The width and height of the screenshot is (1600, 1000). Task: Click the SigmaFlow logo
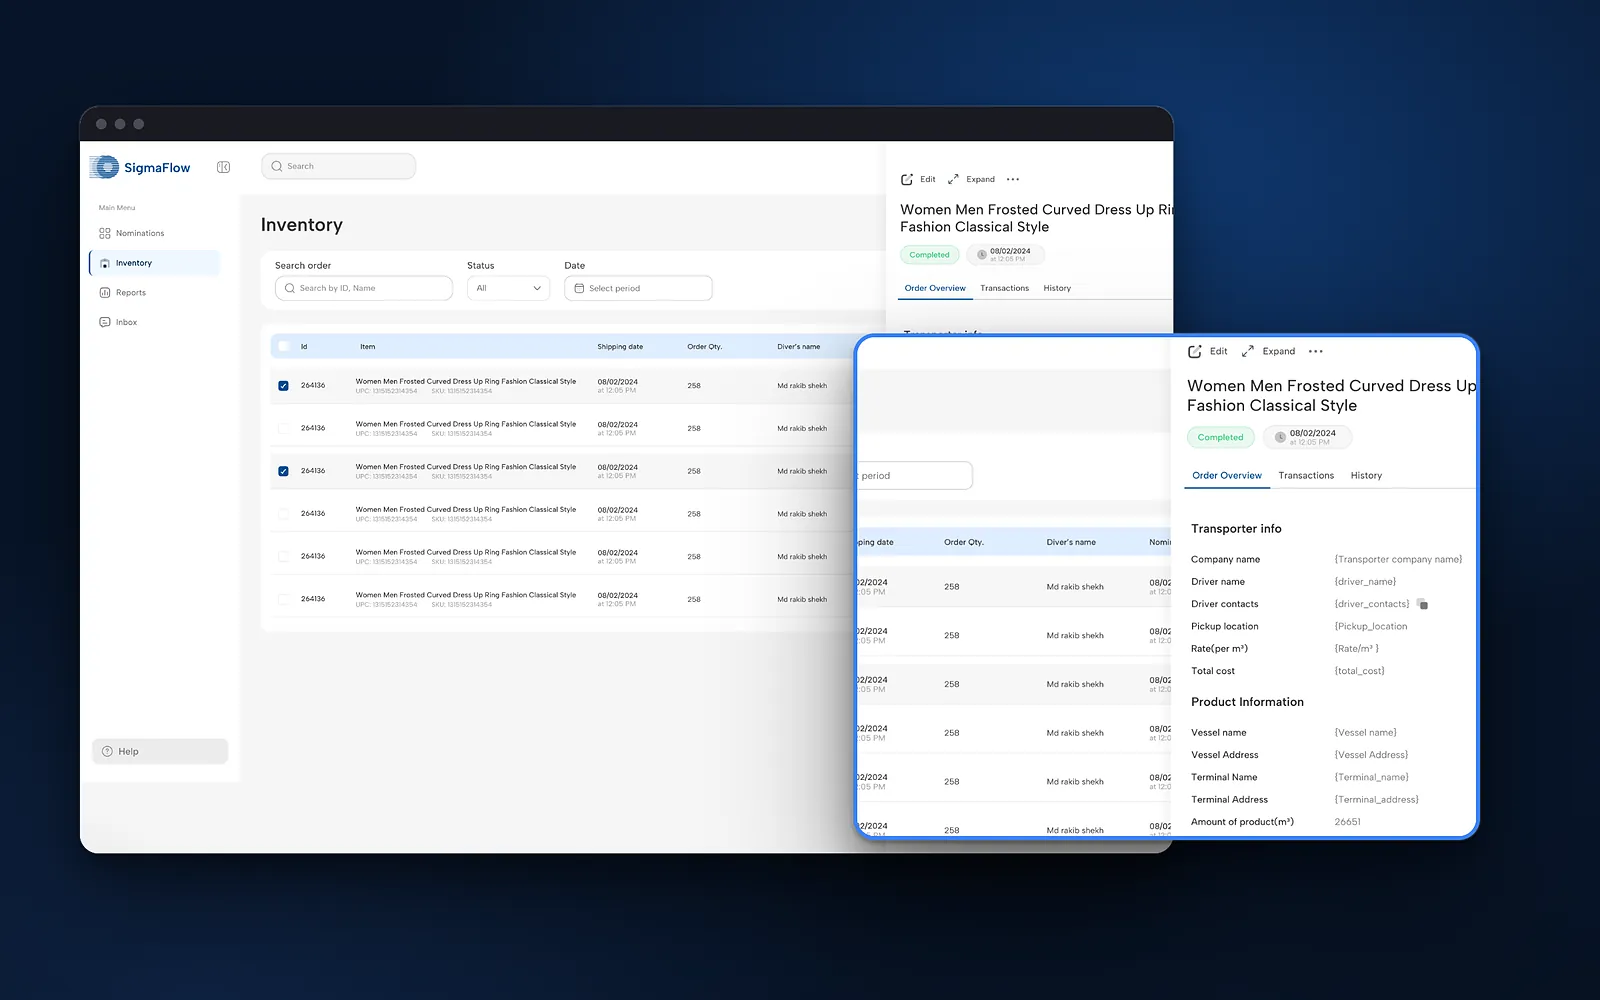(x=140, y=167)
